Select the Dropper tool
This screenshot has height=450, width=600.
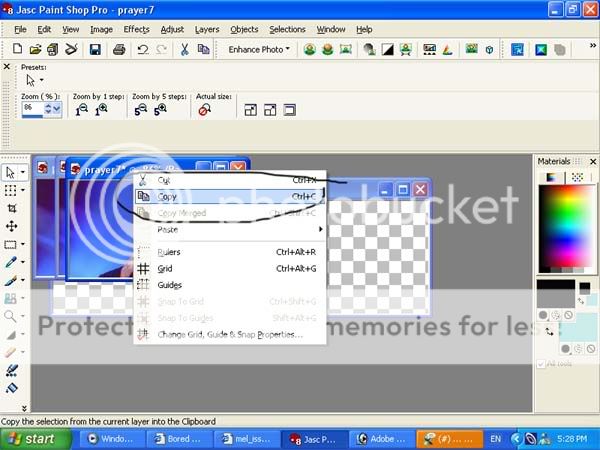[10, 262]
